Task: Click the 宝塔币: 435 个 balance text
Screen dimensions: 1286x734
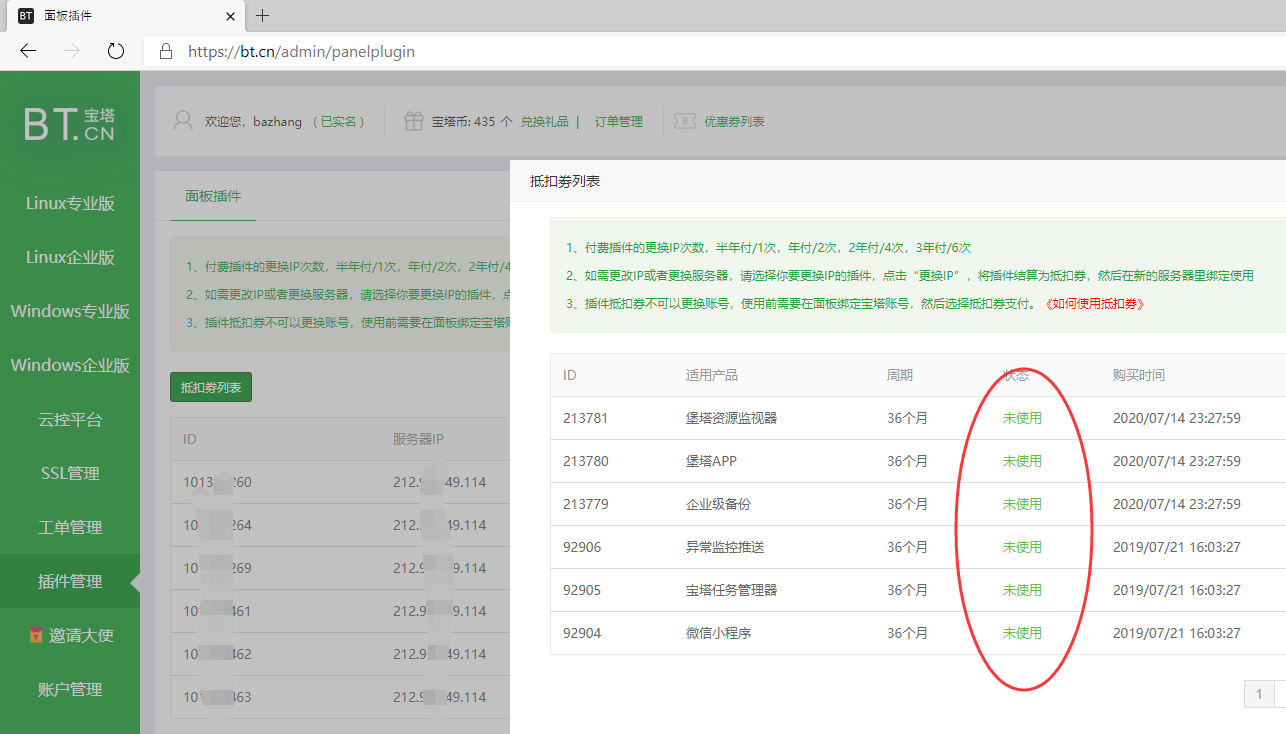Action: 472,121
